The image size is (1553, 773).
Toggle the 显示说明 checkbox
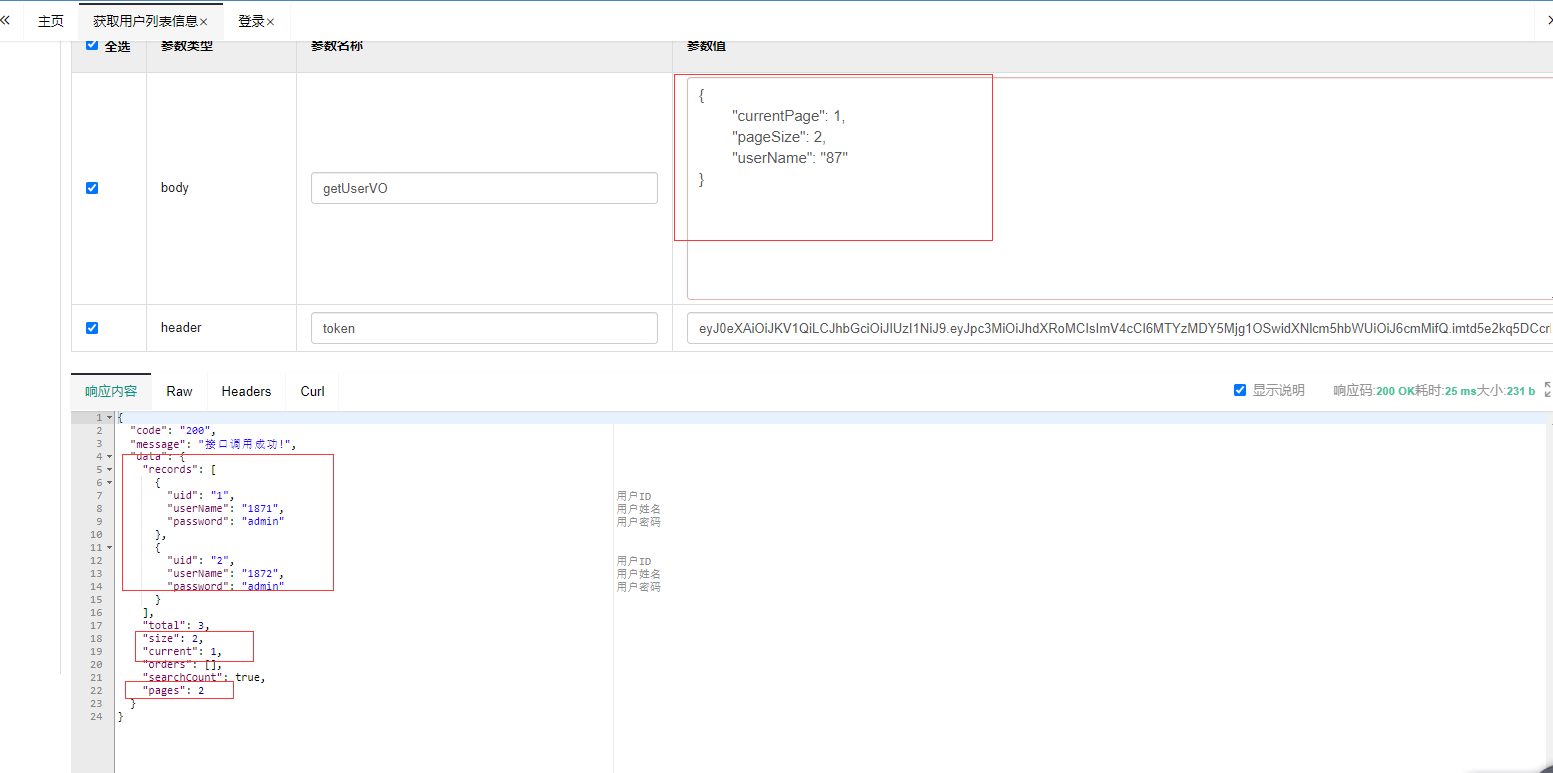coord(1240,390)
